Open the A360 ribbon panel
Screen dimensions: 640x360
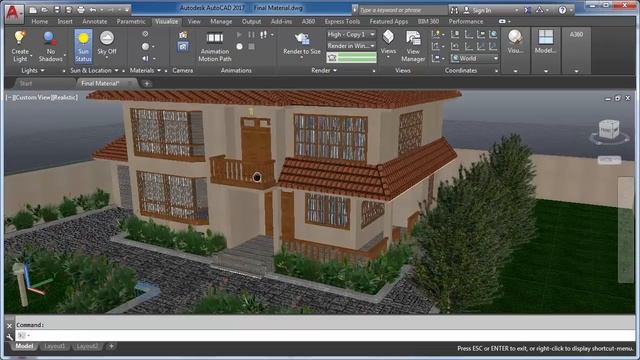pos(576,35)
